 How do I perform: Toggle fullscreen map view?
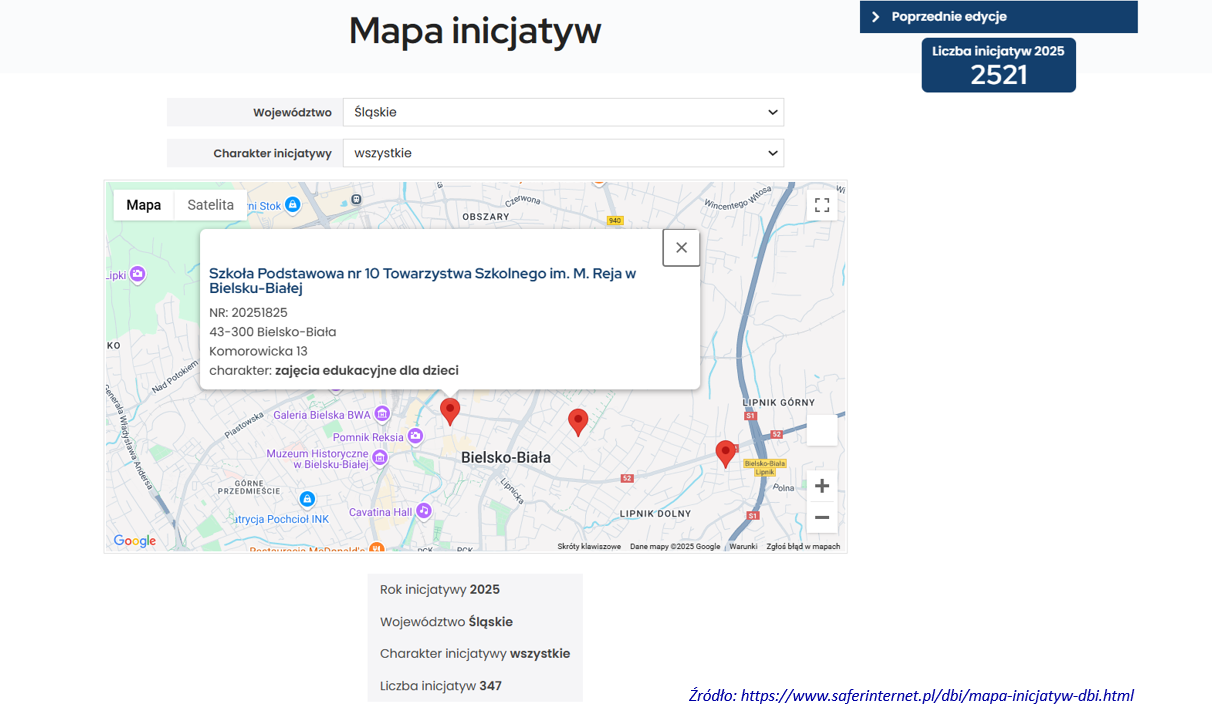[822, 205]
